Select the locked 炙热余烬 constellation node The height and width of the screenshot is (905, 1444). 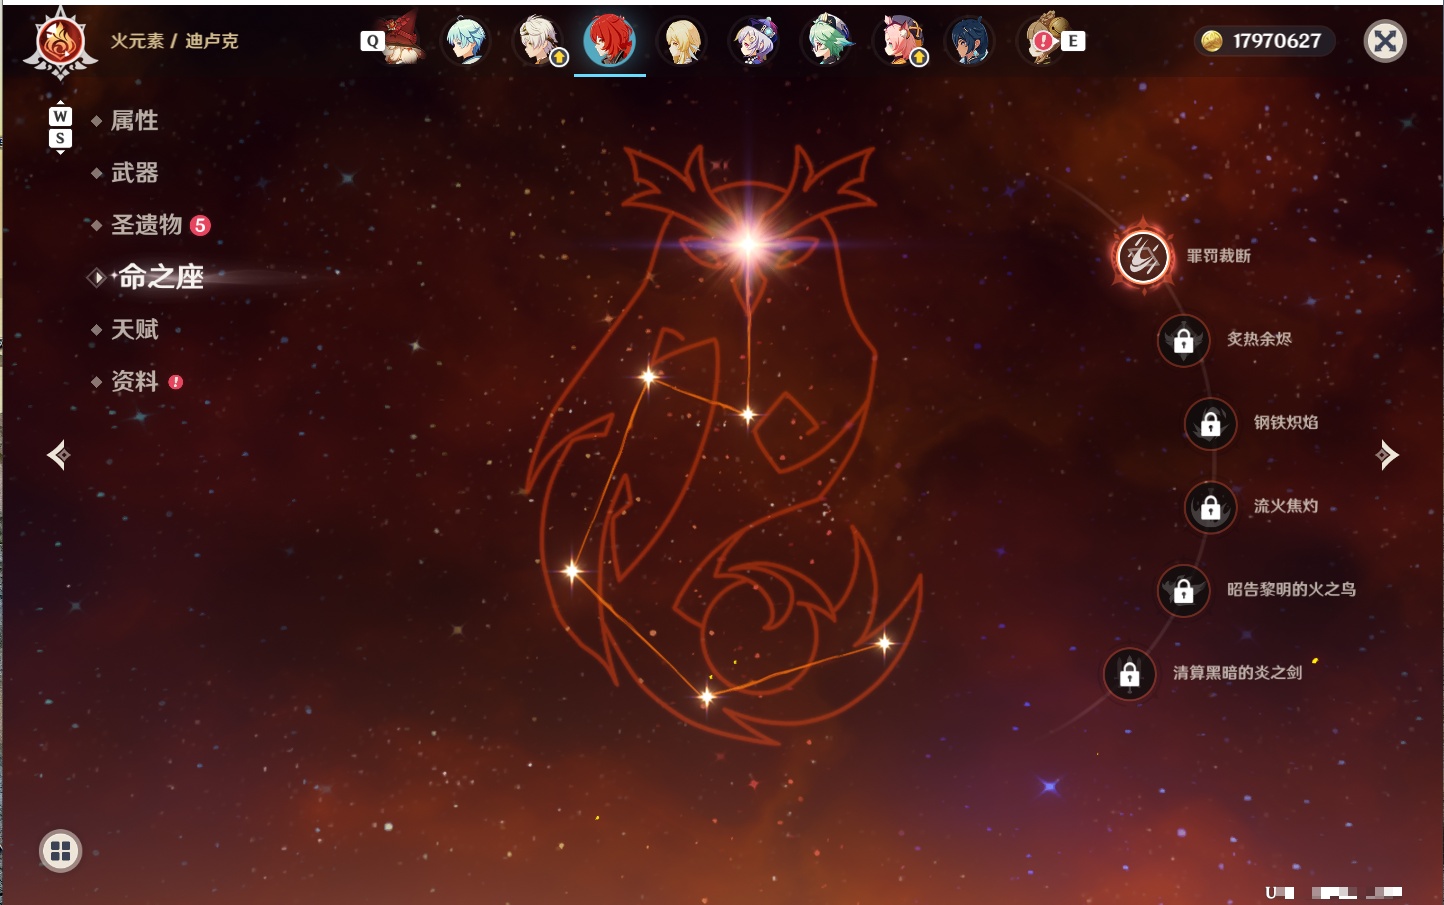[1183, 340]
